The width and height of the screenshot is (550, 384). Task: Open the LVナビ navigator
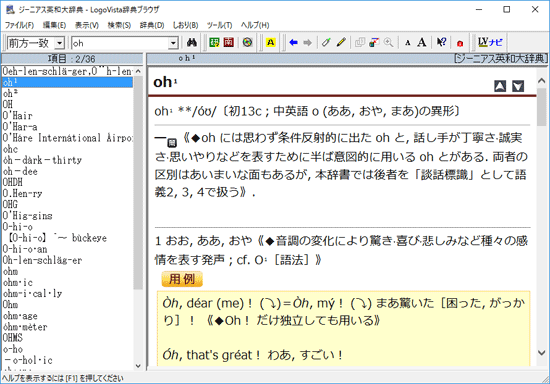490,42
